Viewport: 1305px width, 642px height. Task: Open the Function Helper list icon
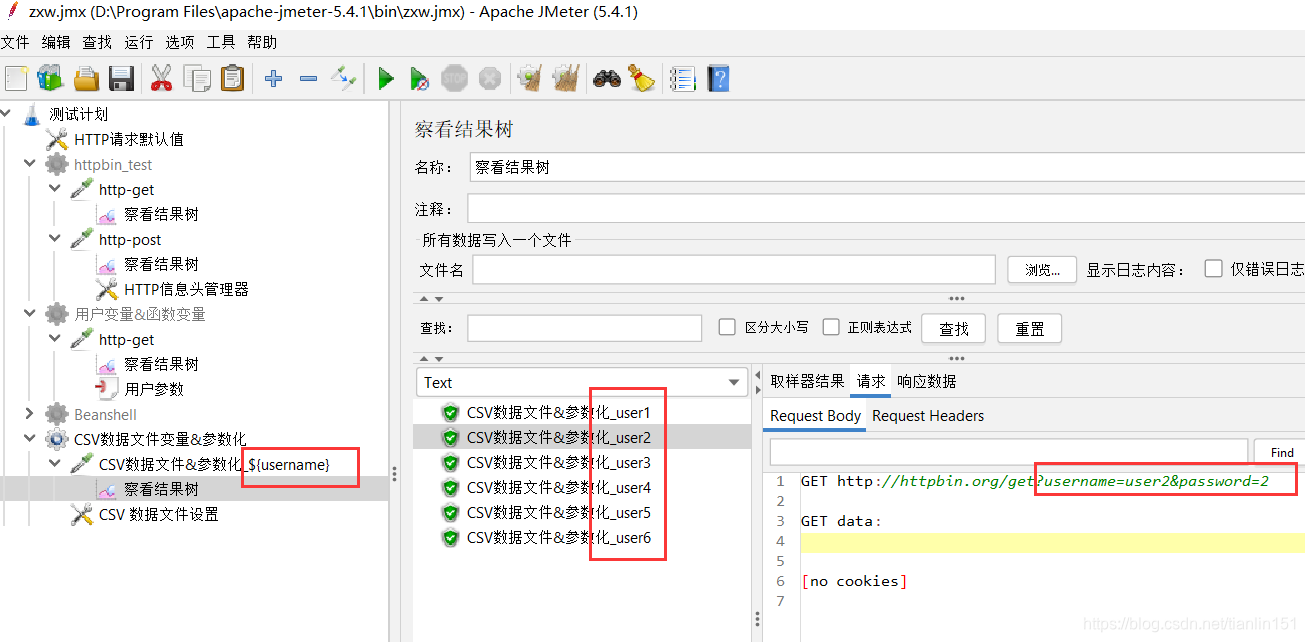tap(683, 78)
